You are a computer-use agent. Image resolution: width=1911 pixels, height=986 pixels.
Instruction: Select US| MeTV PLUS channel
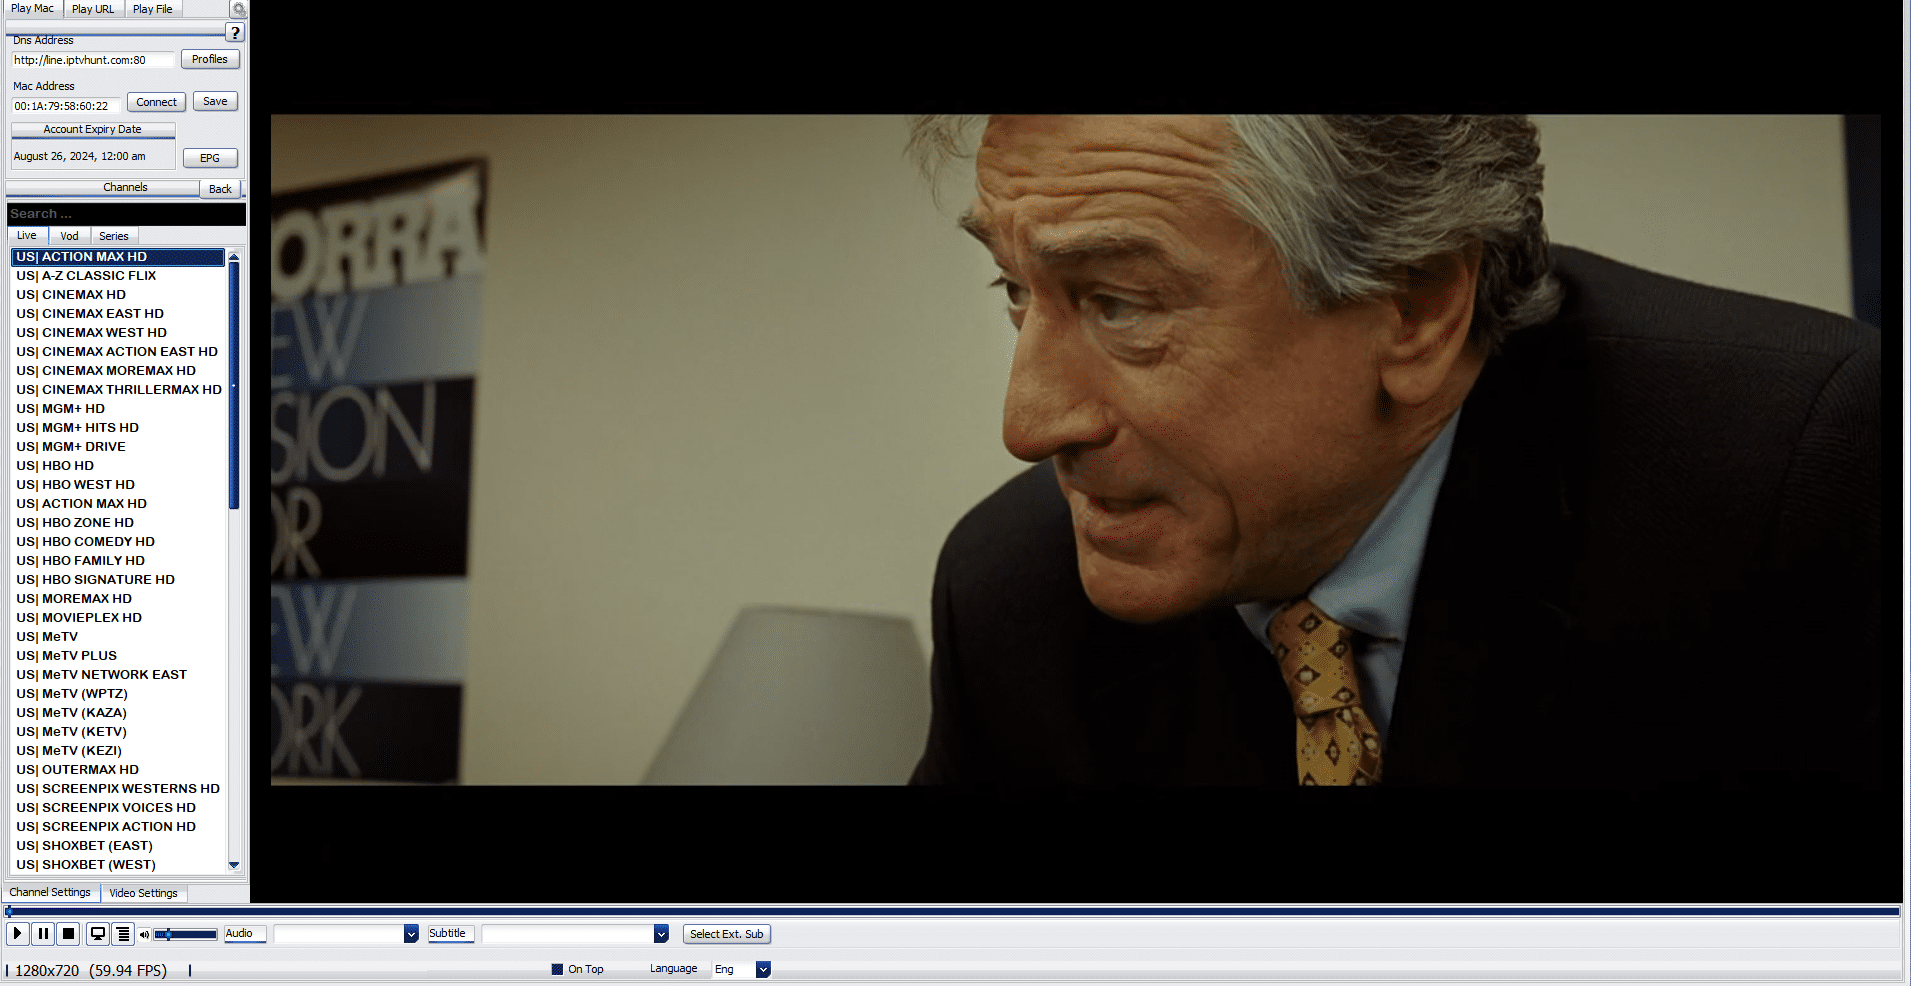118,656
